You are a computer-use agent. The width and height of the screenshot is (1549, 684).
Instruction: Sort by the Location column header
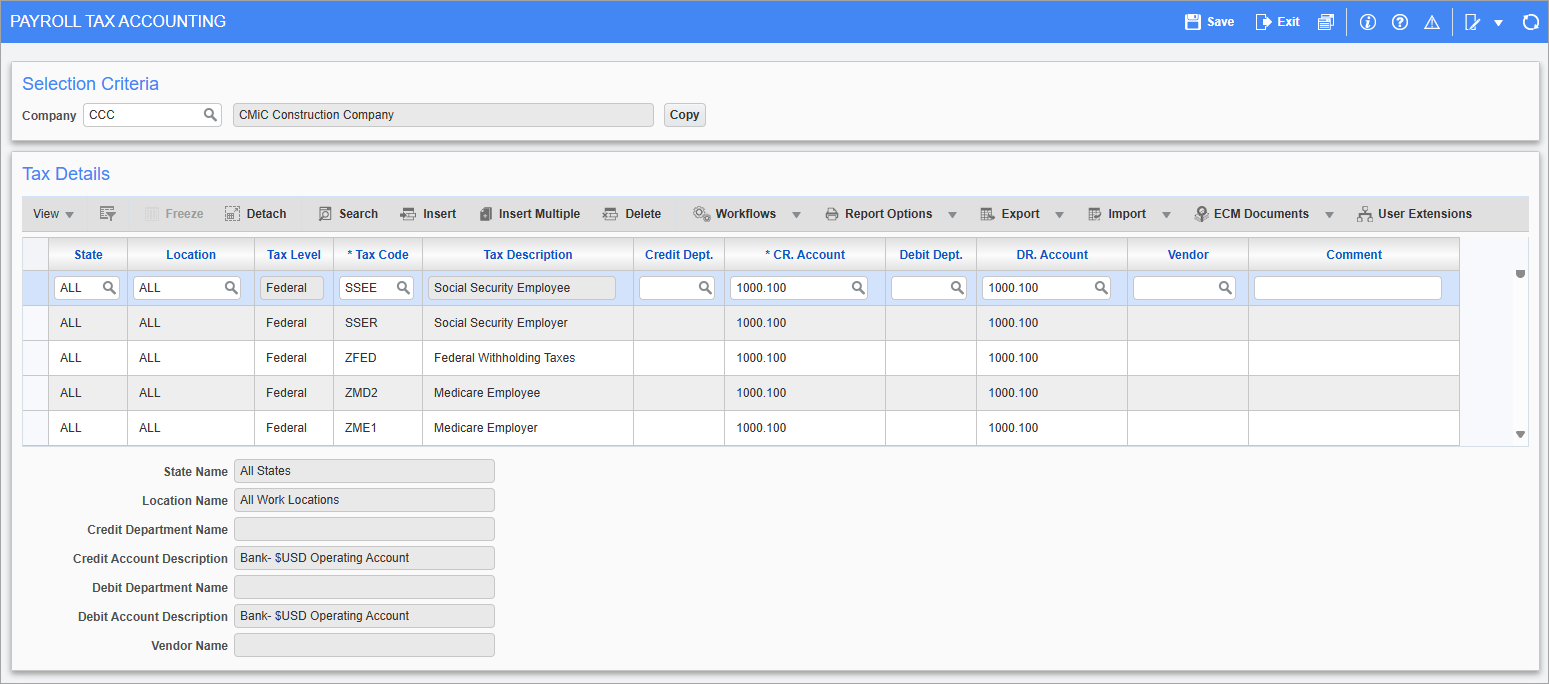[191, 255]
